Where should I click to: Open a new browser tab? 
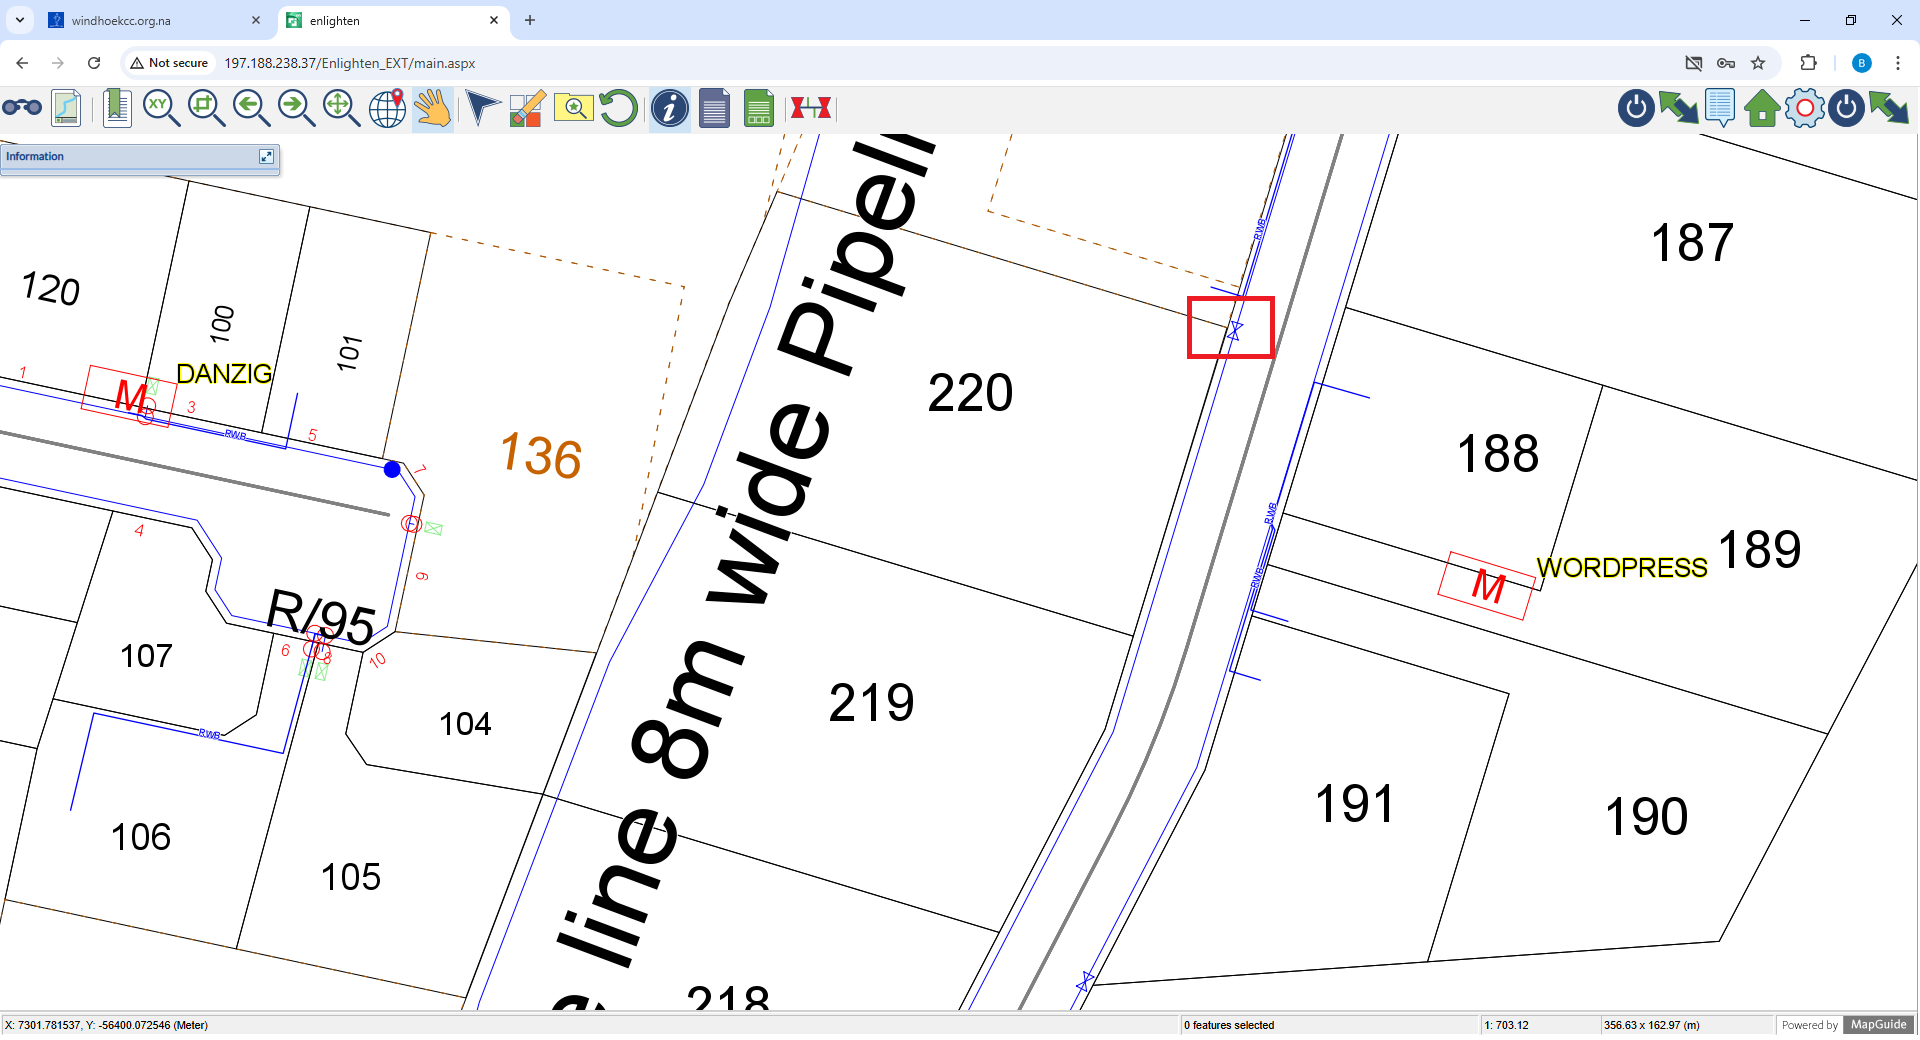tap(530, 20)
